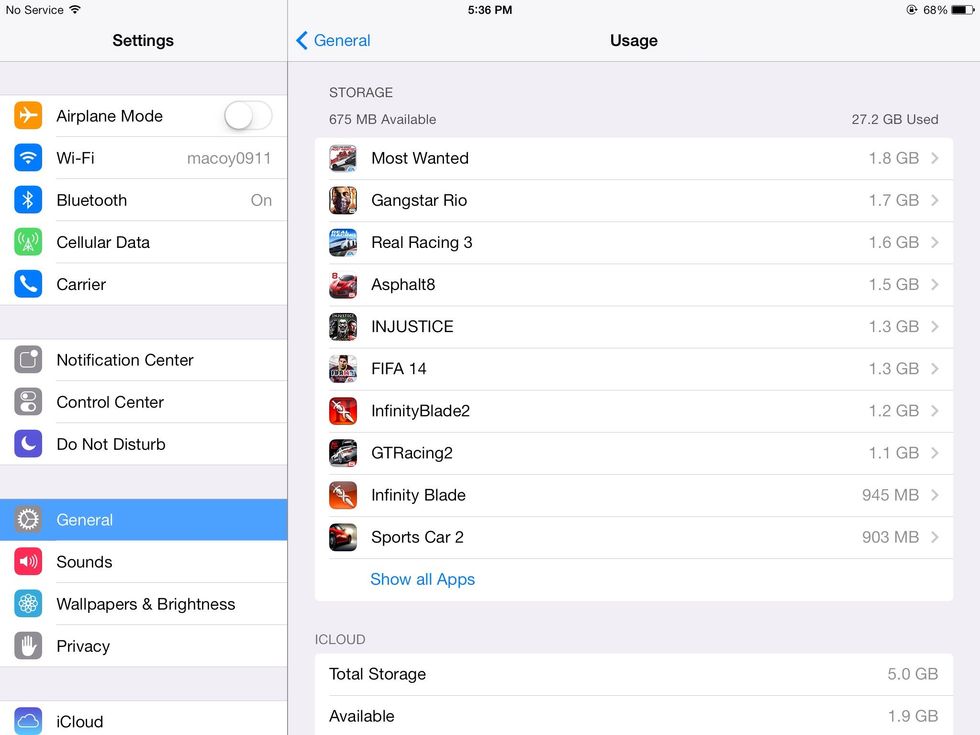Tap the Sounds speaker icon

pyautogui.click(x=27, y=562)
